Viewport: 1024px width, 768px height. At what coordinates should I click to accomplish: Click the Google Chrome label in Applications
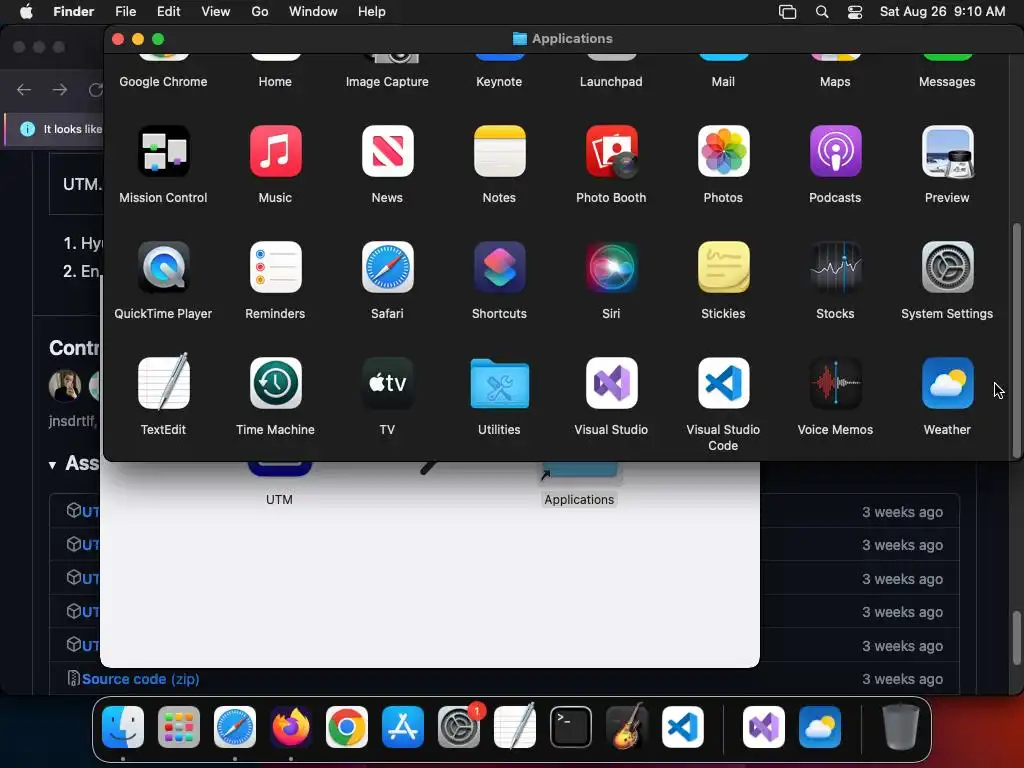point(163,82)
